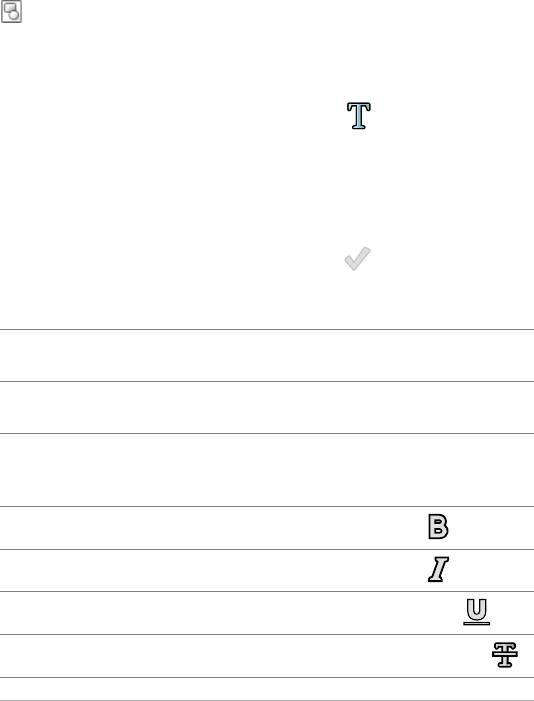Toggle Italic formatting with the I icon
The image size is (534, 701).
click(x=438, y=570)
